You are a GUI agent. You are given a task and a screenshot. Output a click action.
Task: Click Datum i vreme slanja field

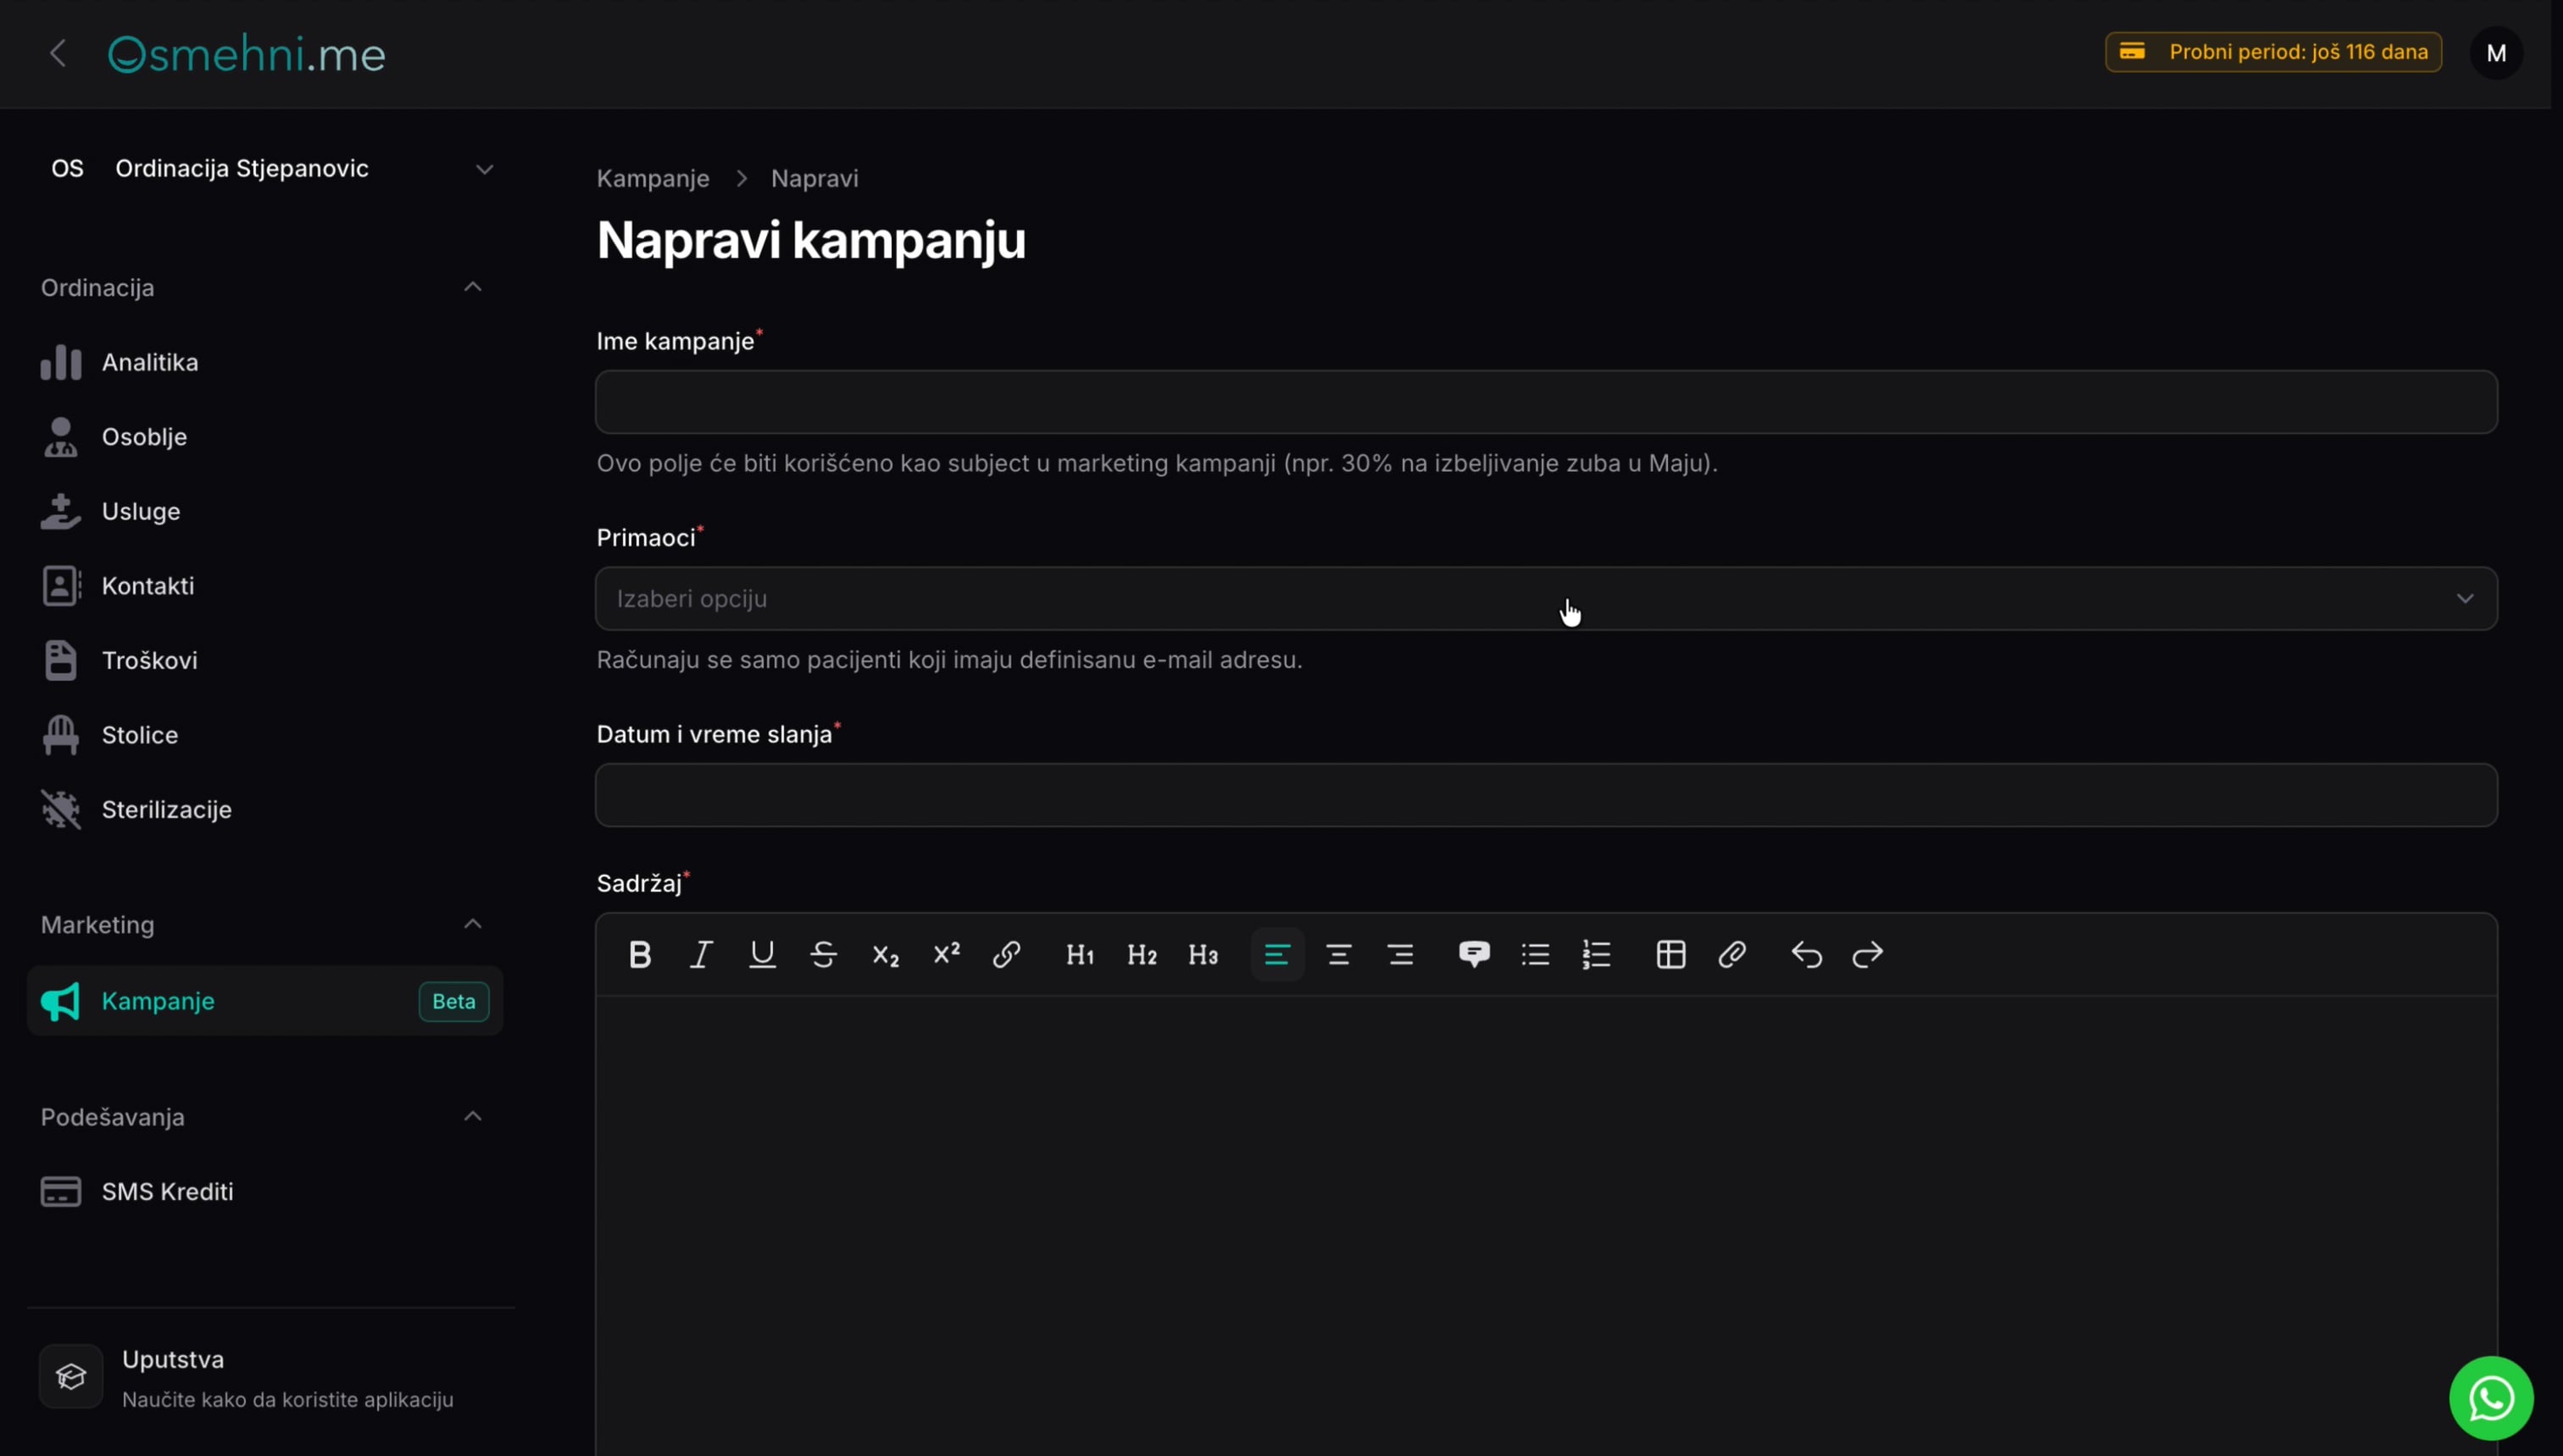1546,795
